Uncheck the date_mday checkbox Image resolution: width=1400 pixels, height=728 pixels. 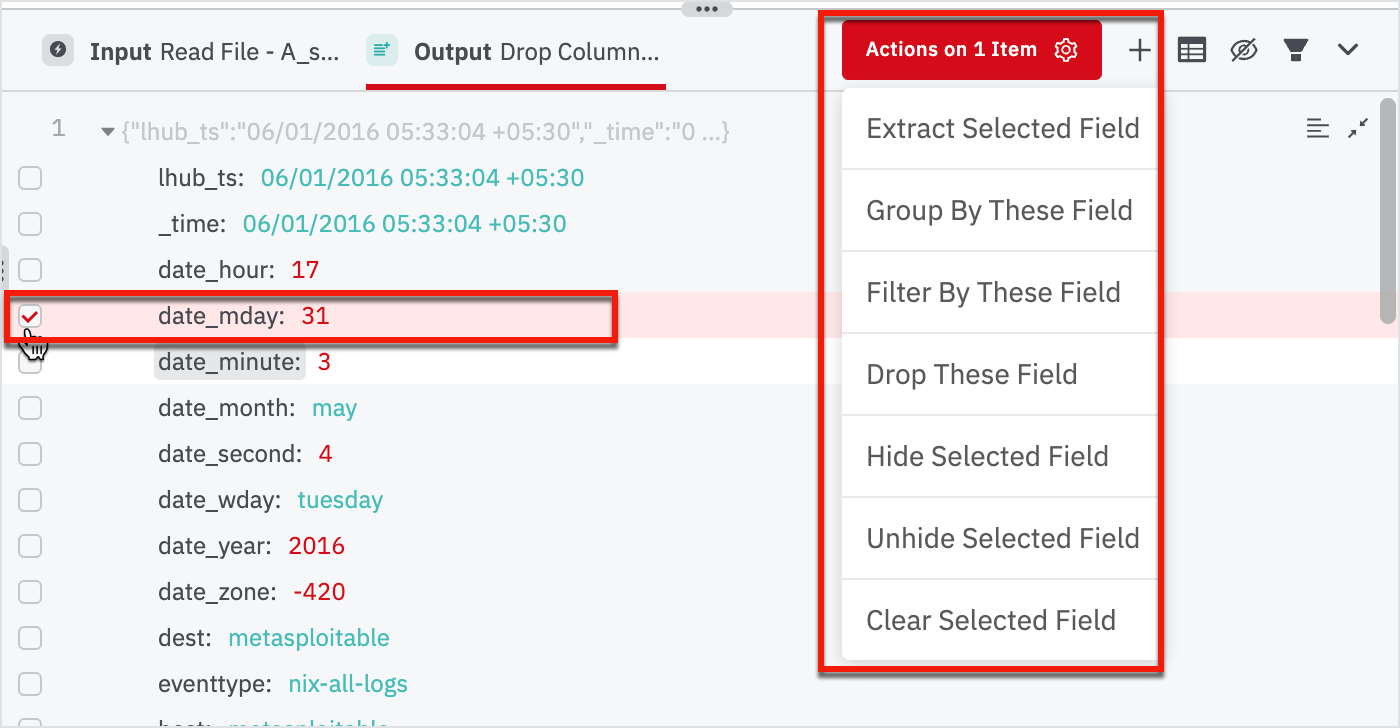coord(30,316)
